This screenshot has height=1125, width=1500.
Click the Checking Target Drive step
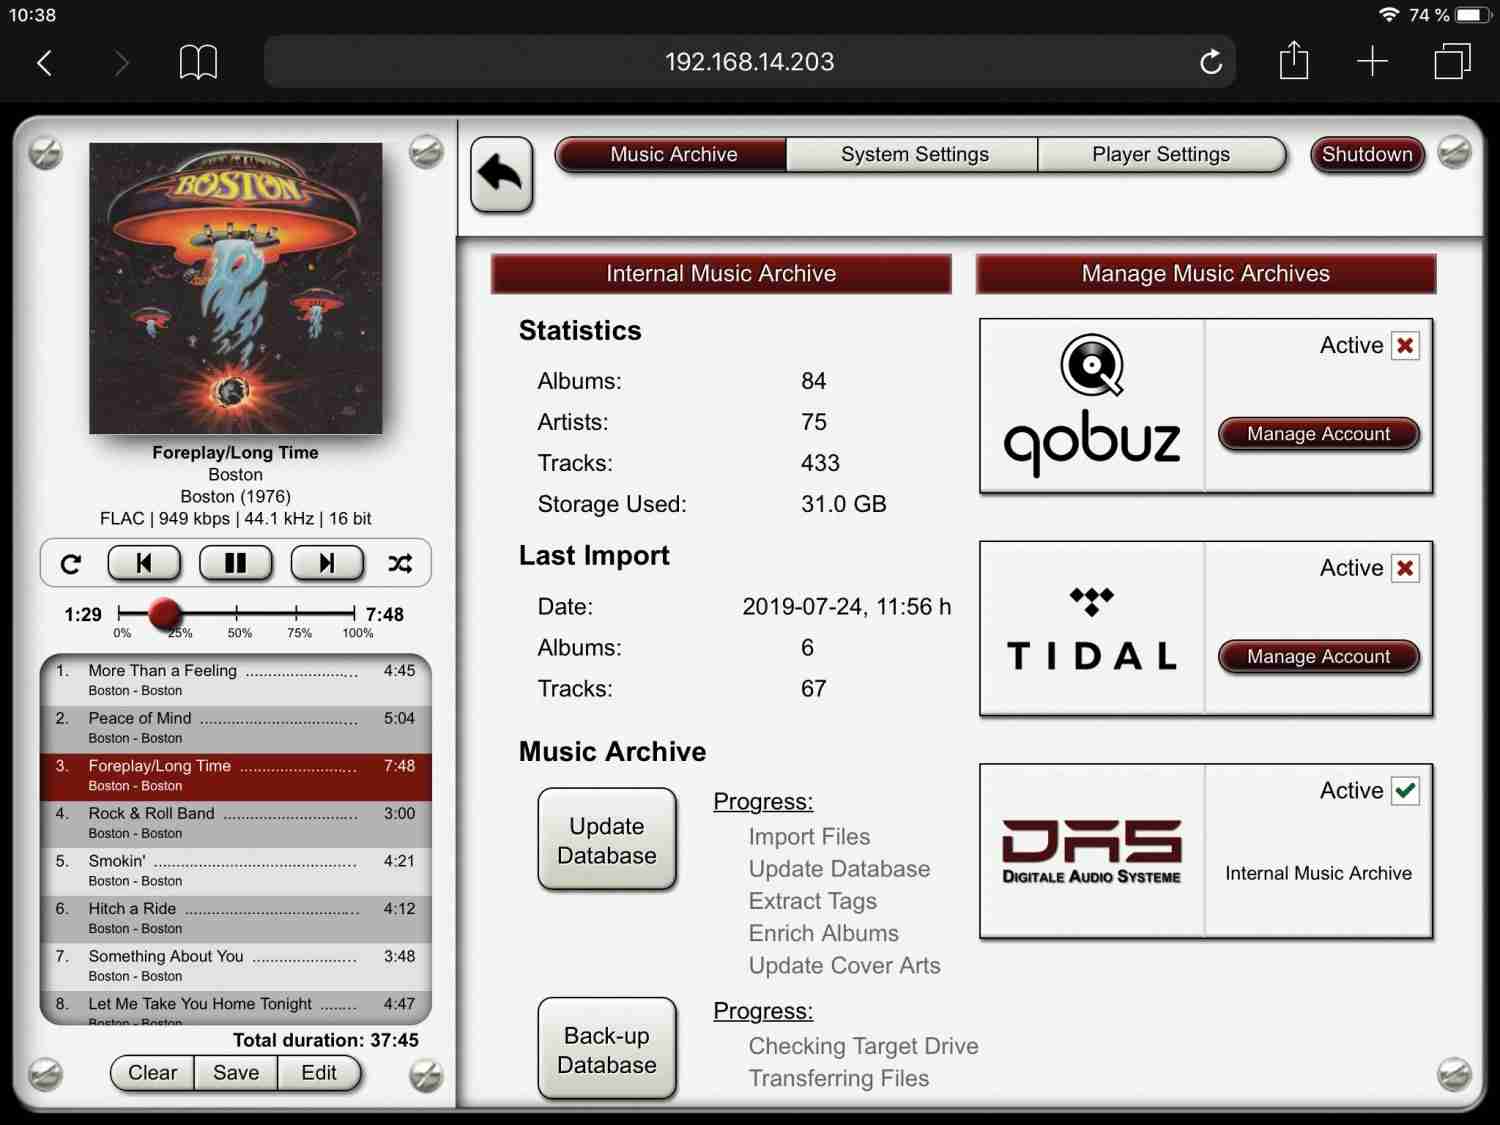[x=863, y=1046]
